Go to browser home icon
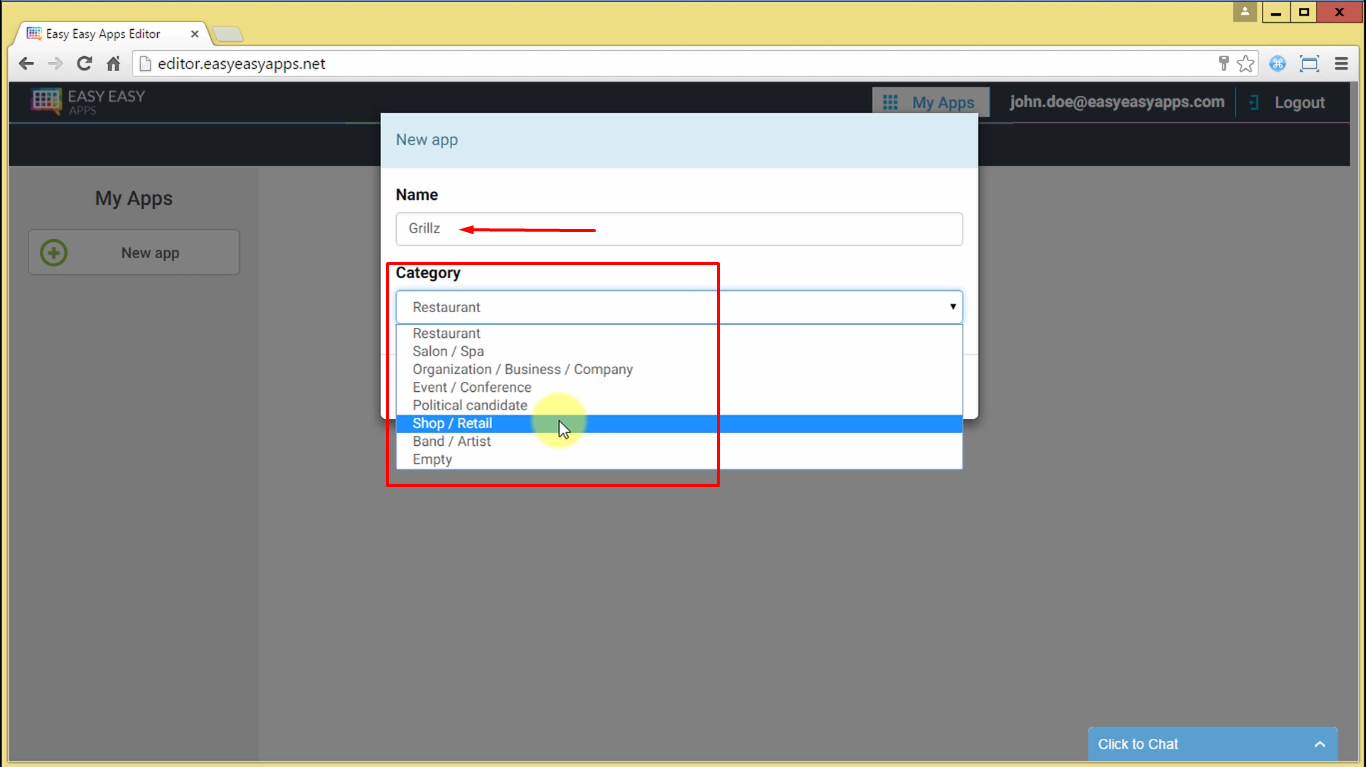The image size is (1366, 767). [113, 64]
